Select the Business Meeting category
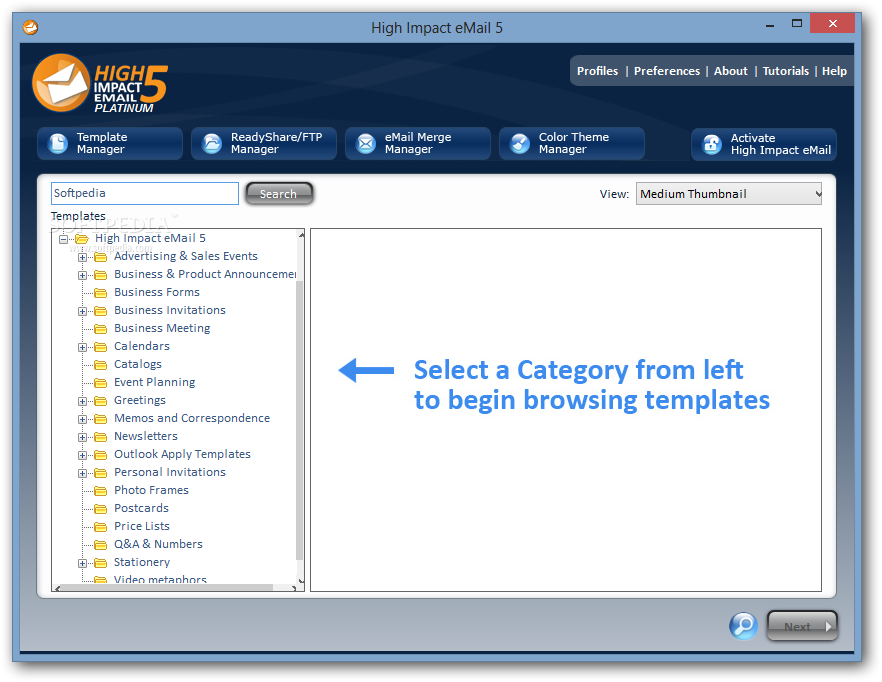882x682 pixels. (x=162, y=328)
